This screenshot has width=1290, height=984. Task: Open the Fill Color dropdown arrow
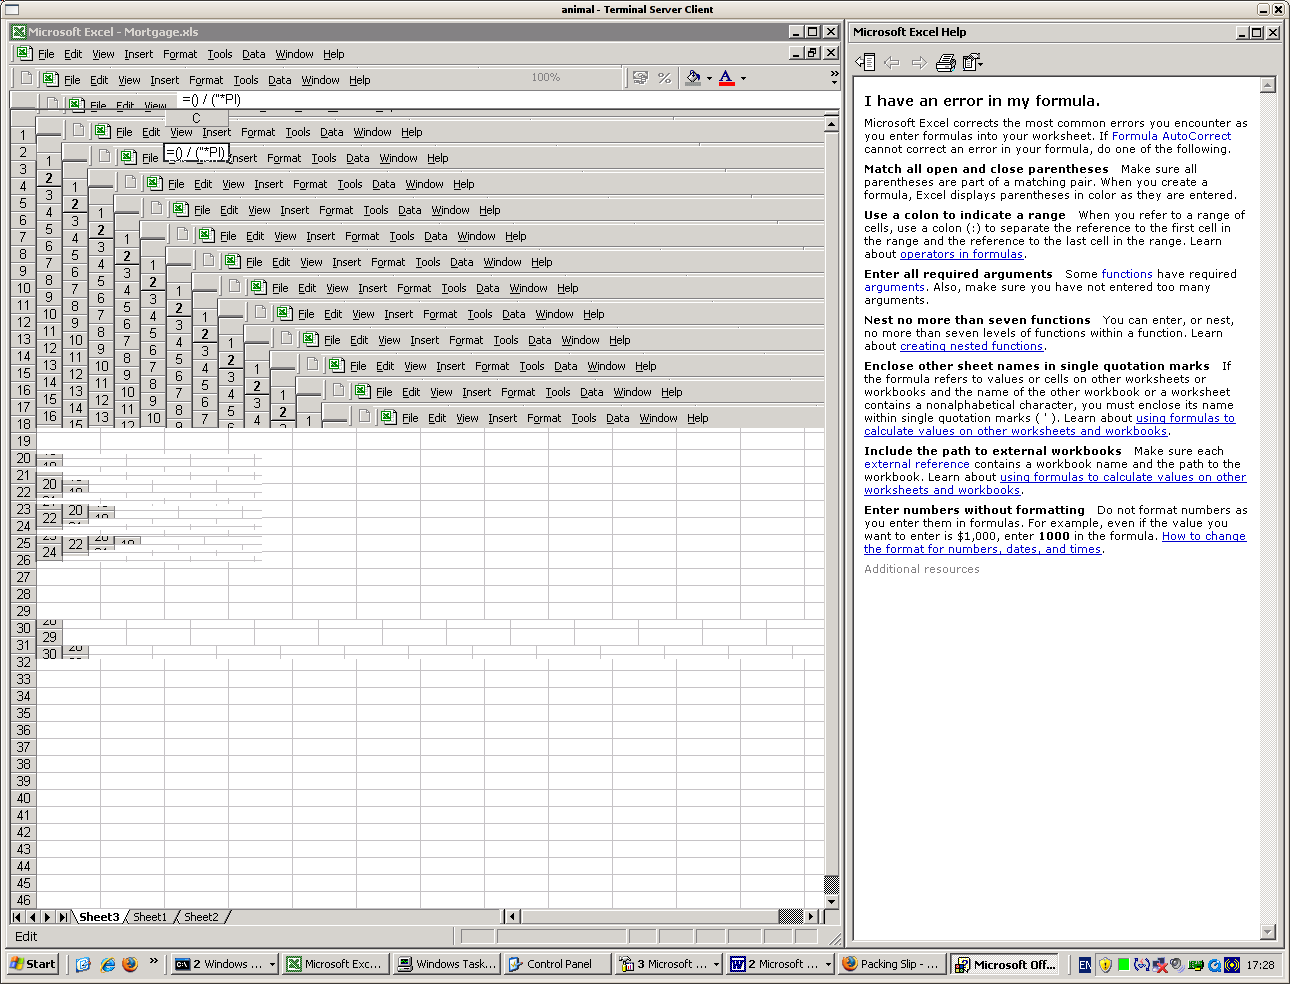pos(709,78)
